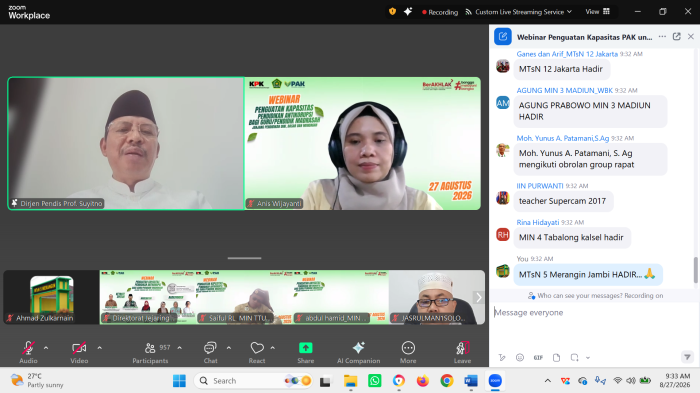
Task: Select Ahmad Zulkarnain video thumbnail
Action: point(51,297)
